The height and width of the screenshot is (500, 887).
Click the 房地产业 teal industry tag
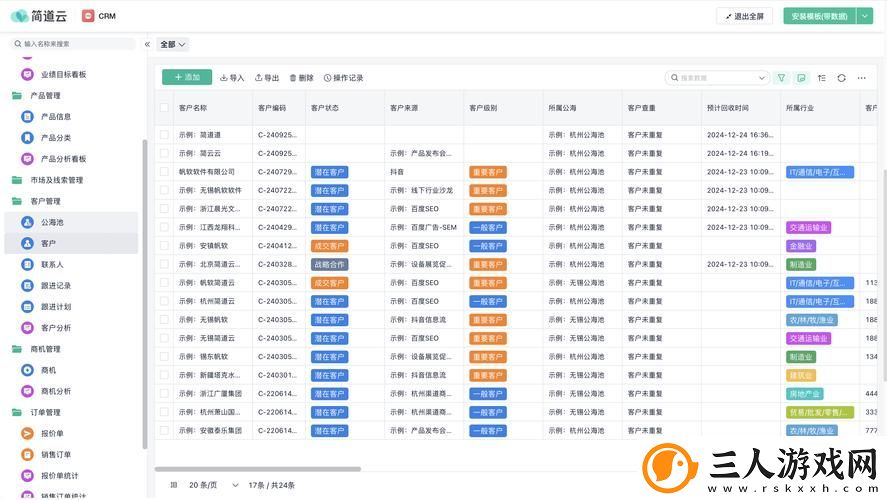pyautogui.click(x=804, y=394)
